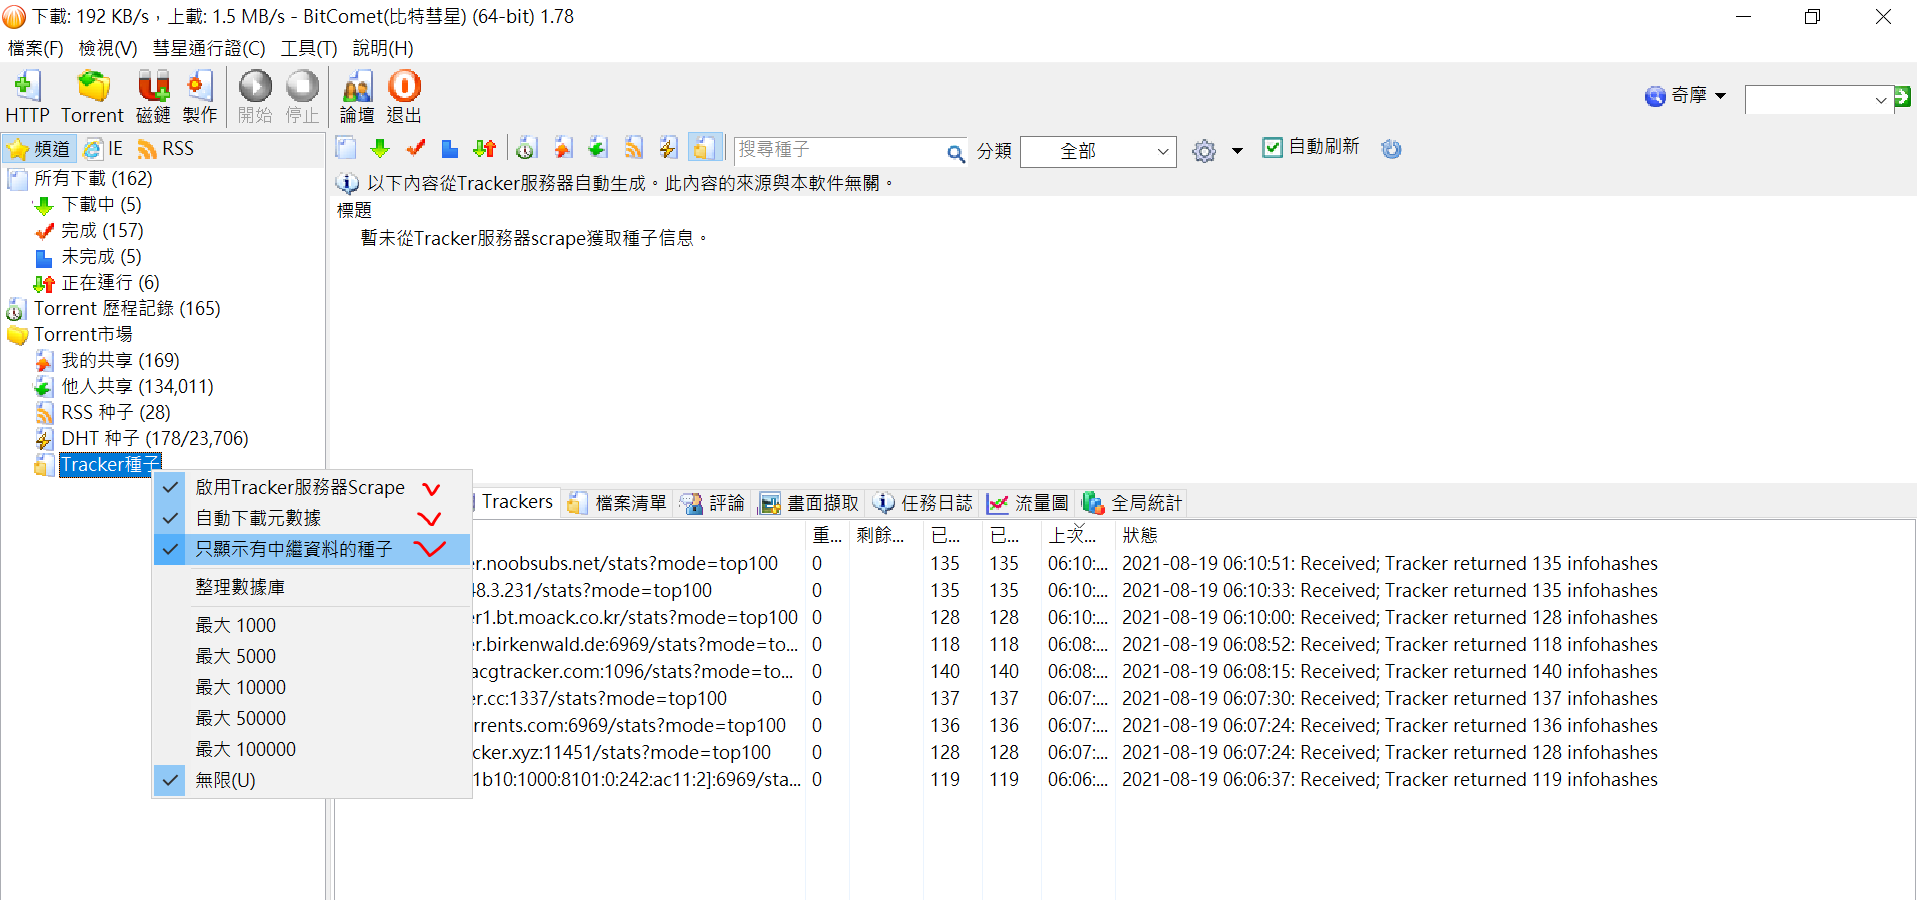Open the 檔案(F) menu
Image resolution: width=1917 pixels, height=900 pixels.
[35, 48]
